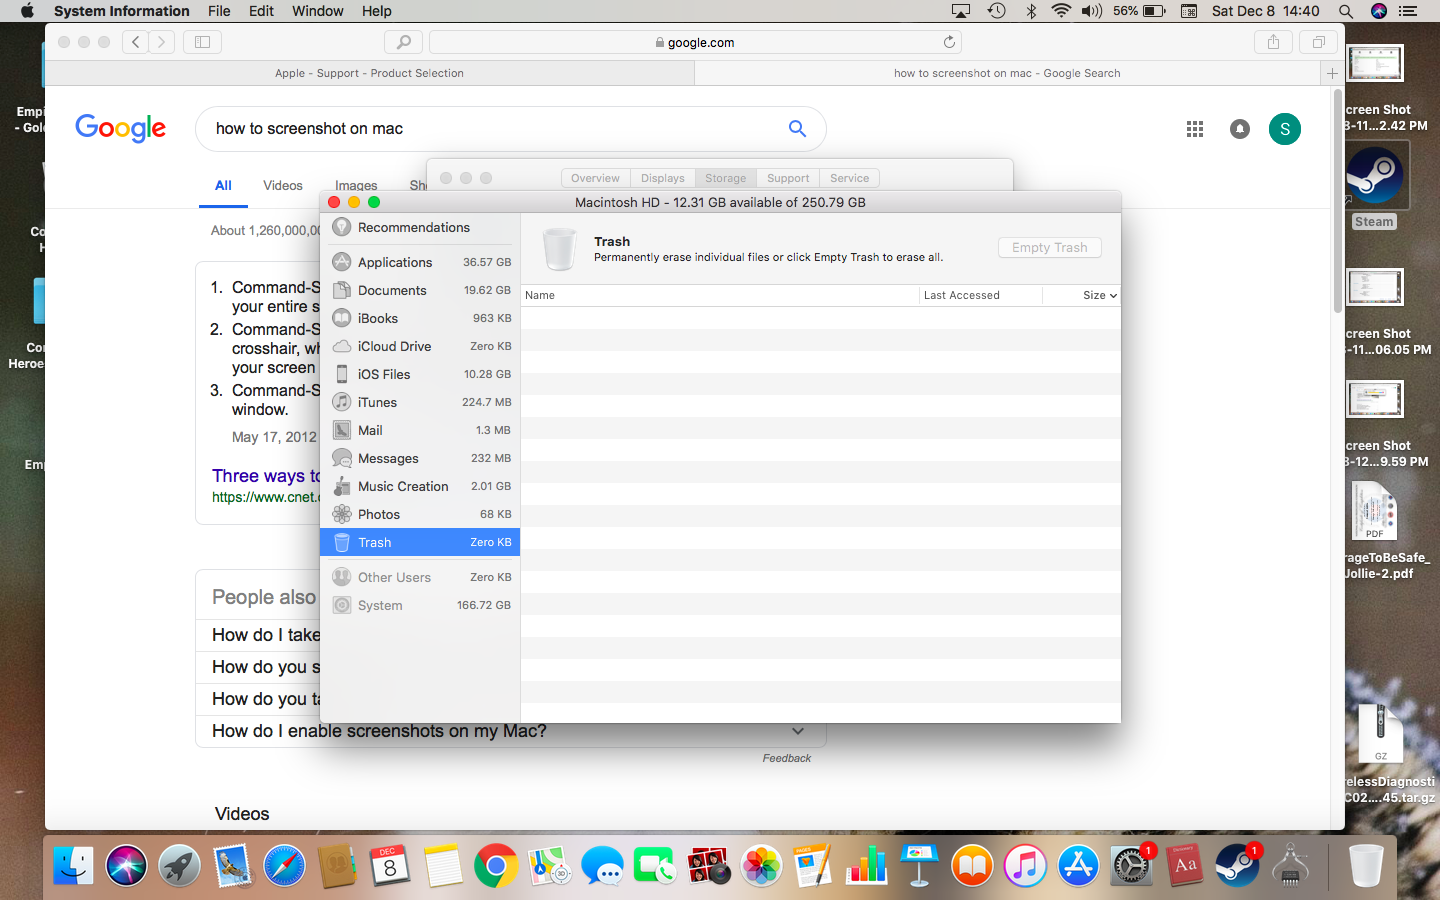Open the volume menu bar control

1091,11
